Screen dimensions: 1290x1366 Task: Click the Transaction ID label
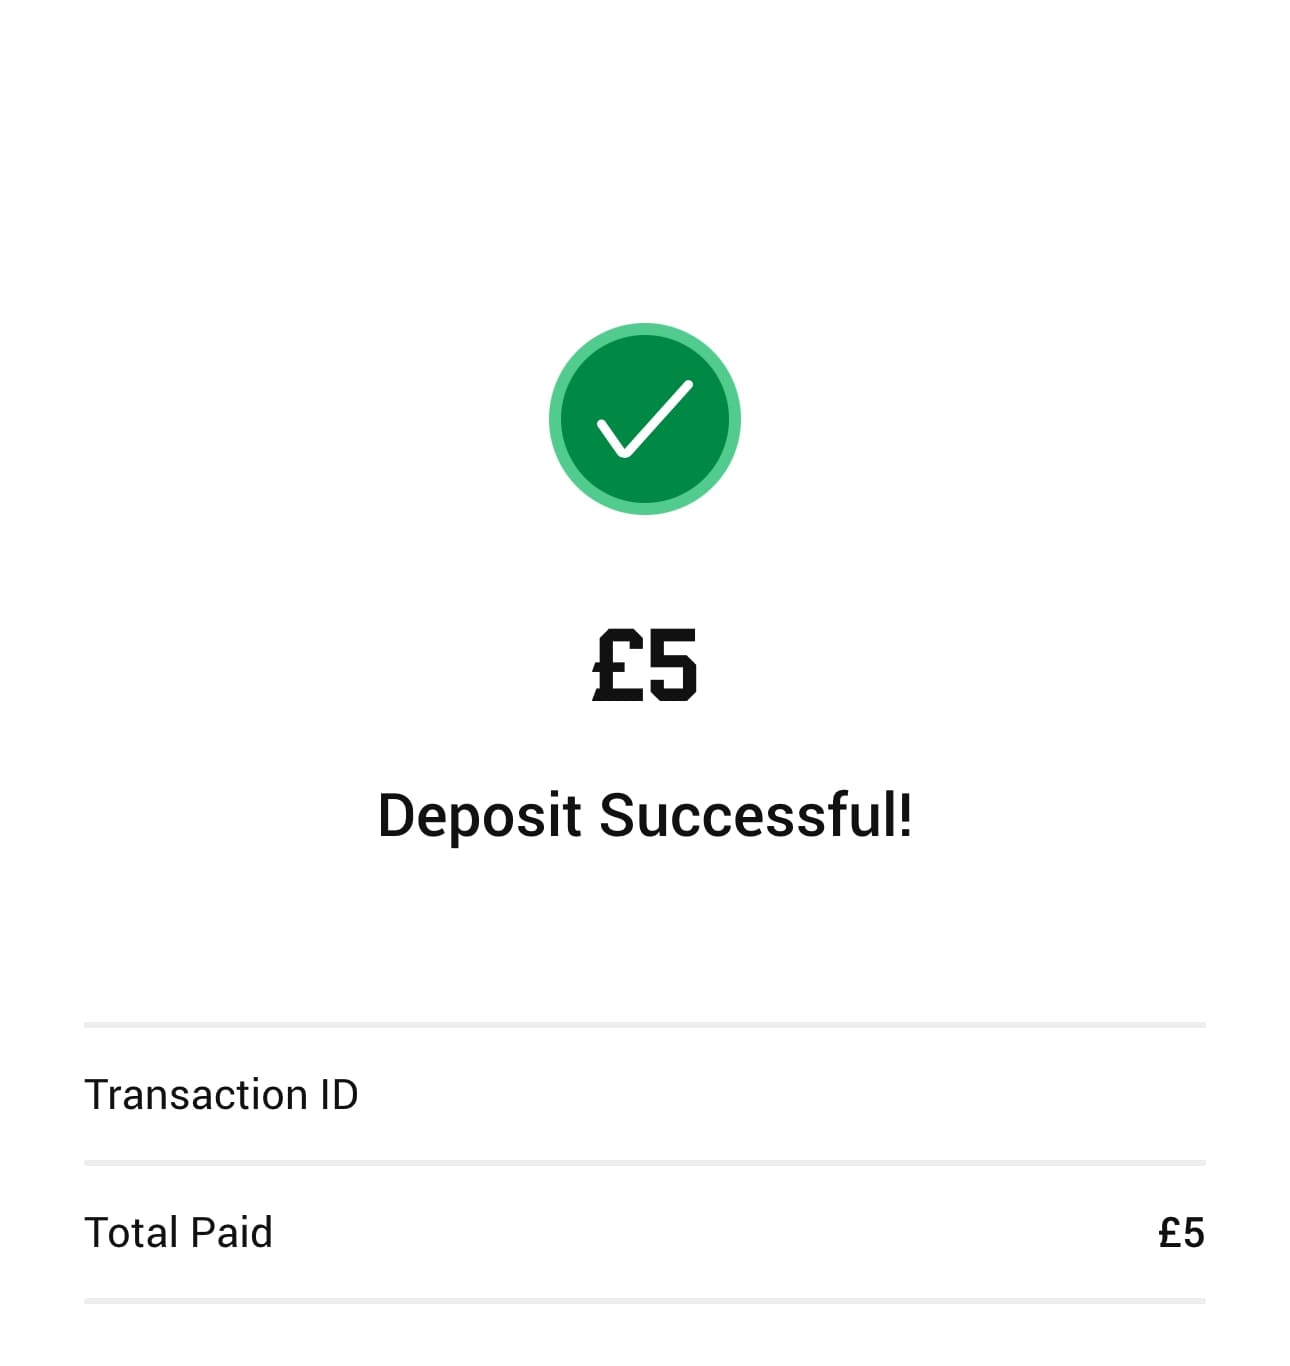[221, 1094]
